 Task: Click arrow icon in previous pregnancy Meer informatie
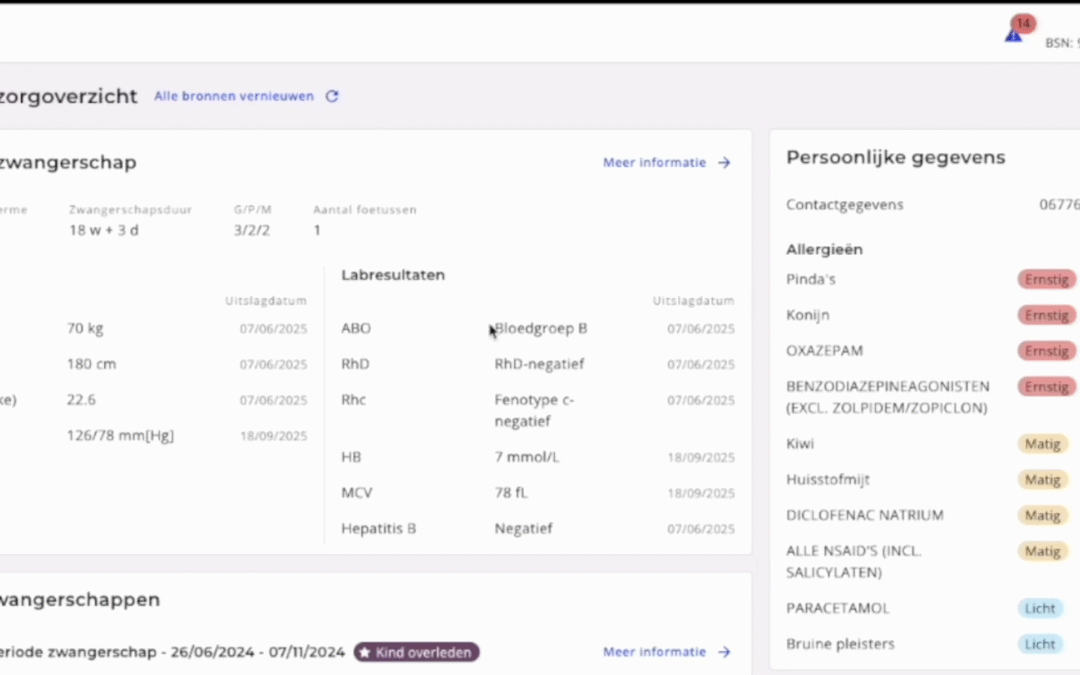[725, 652]
